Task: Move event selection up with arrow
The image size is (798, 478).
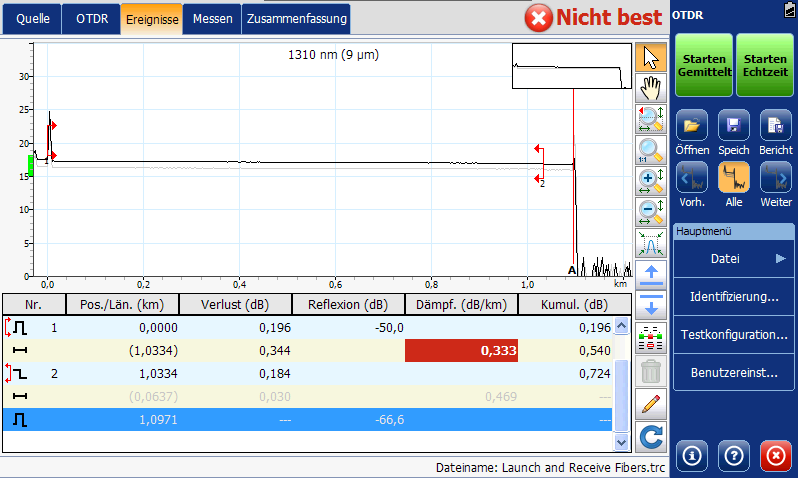Action: coord(651,275)
